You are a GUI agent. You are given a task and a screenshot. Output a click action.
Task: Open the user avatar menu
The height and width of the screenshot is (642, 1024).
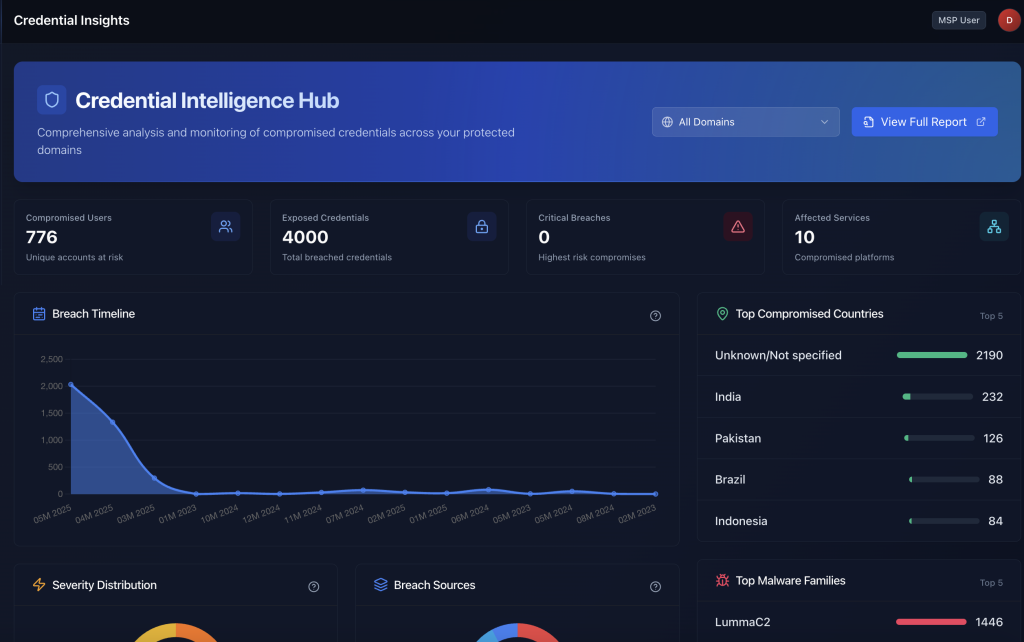tap(1008, 20)
